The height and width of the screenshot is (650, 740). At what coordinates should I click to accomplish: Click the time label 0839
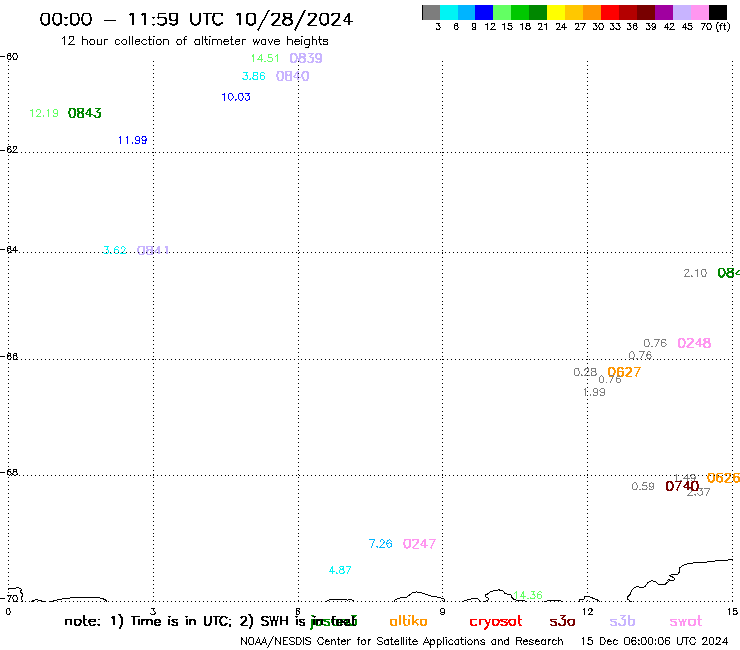[x=306, y=58]
